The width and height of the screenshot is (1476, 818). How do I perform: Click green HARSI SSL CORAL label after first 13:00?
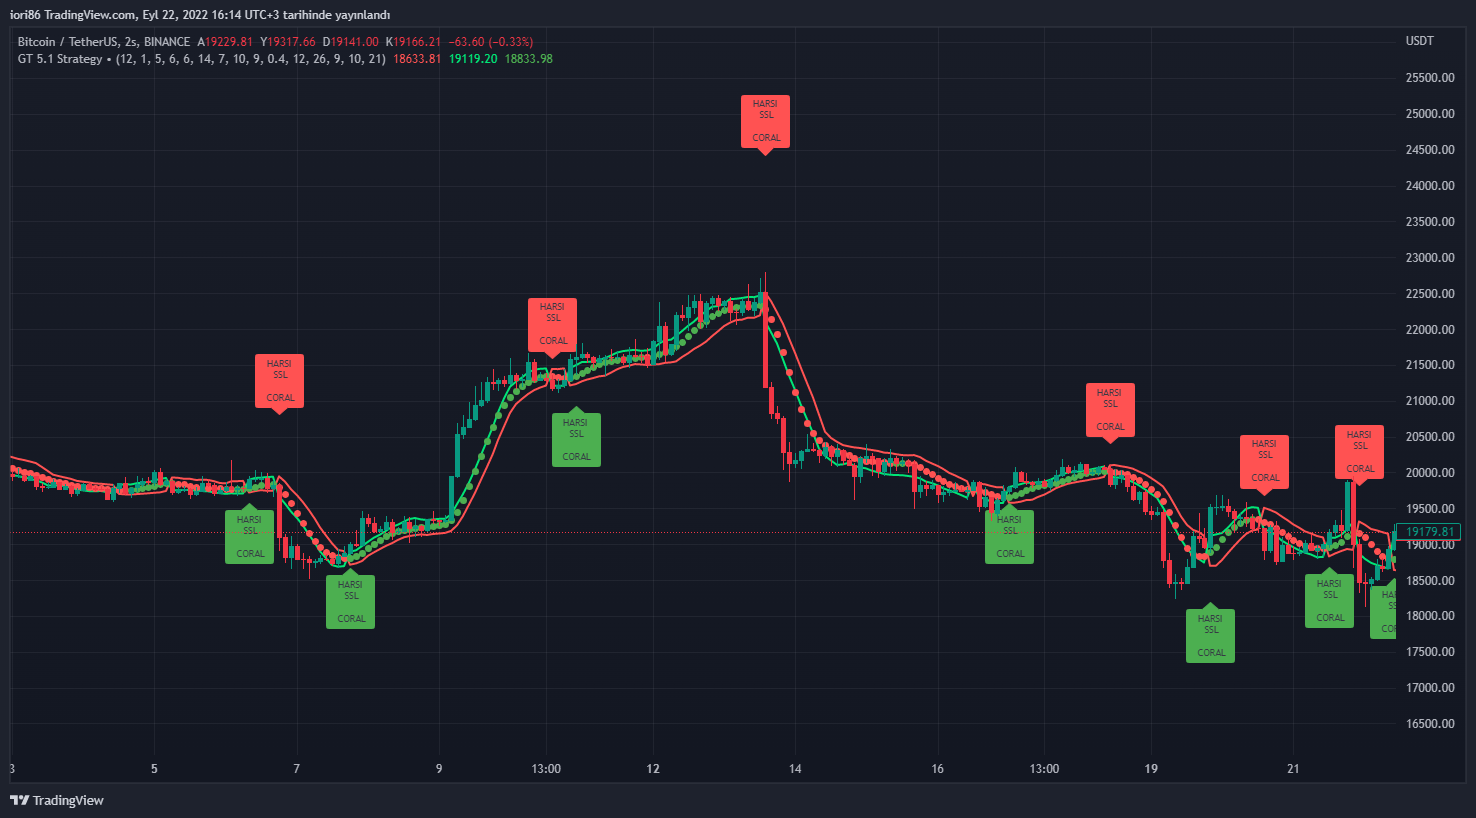576,440
